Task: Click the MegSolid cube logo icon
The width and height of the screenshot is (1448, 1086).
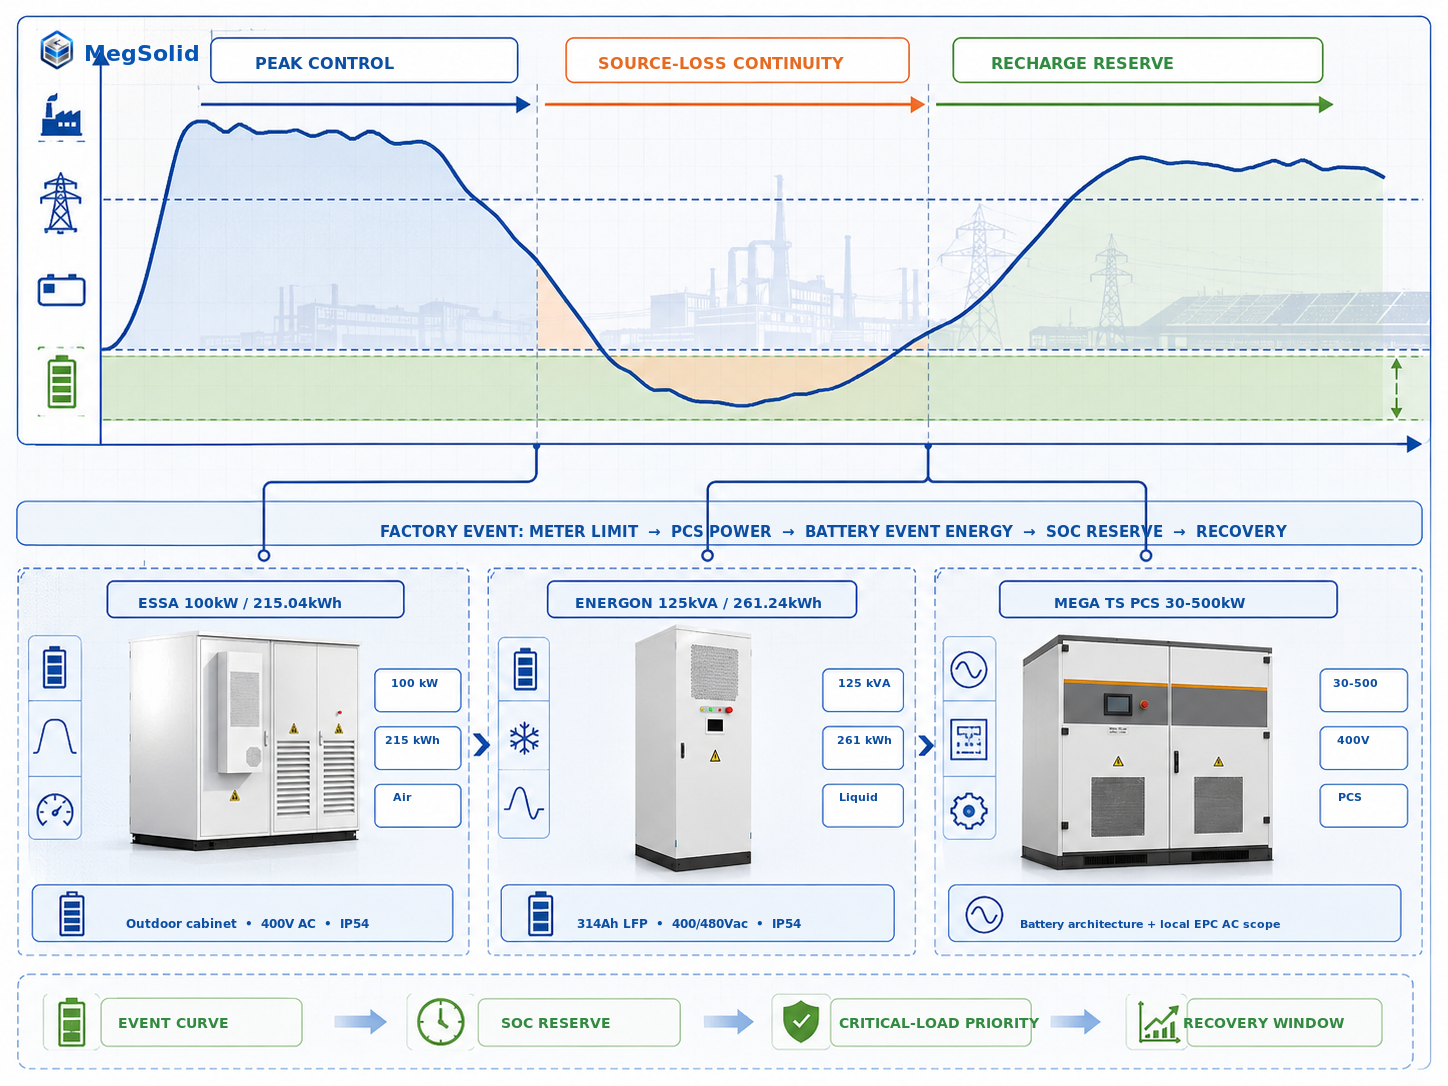Action: (x=57, y=50)
